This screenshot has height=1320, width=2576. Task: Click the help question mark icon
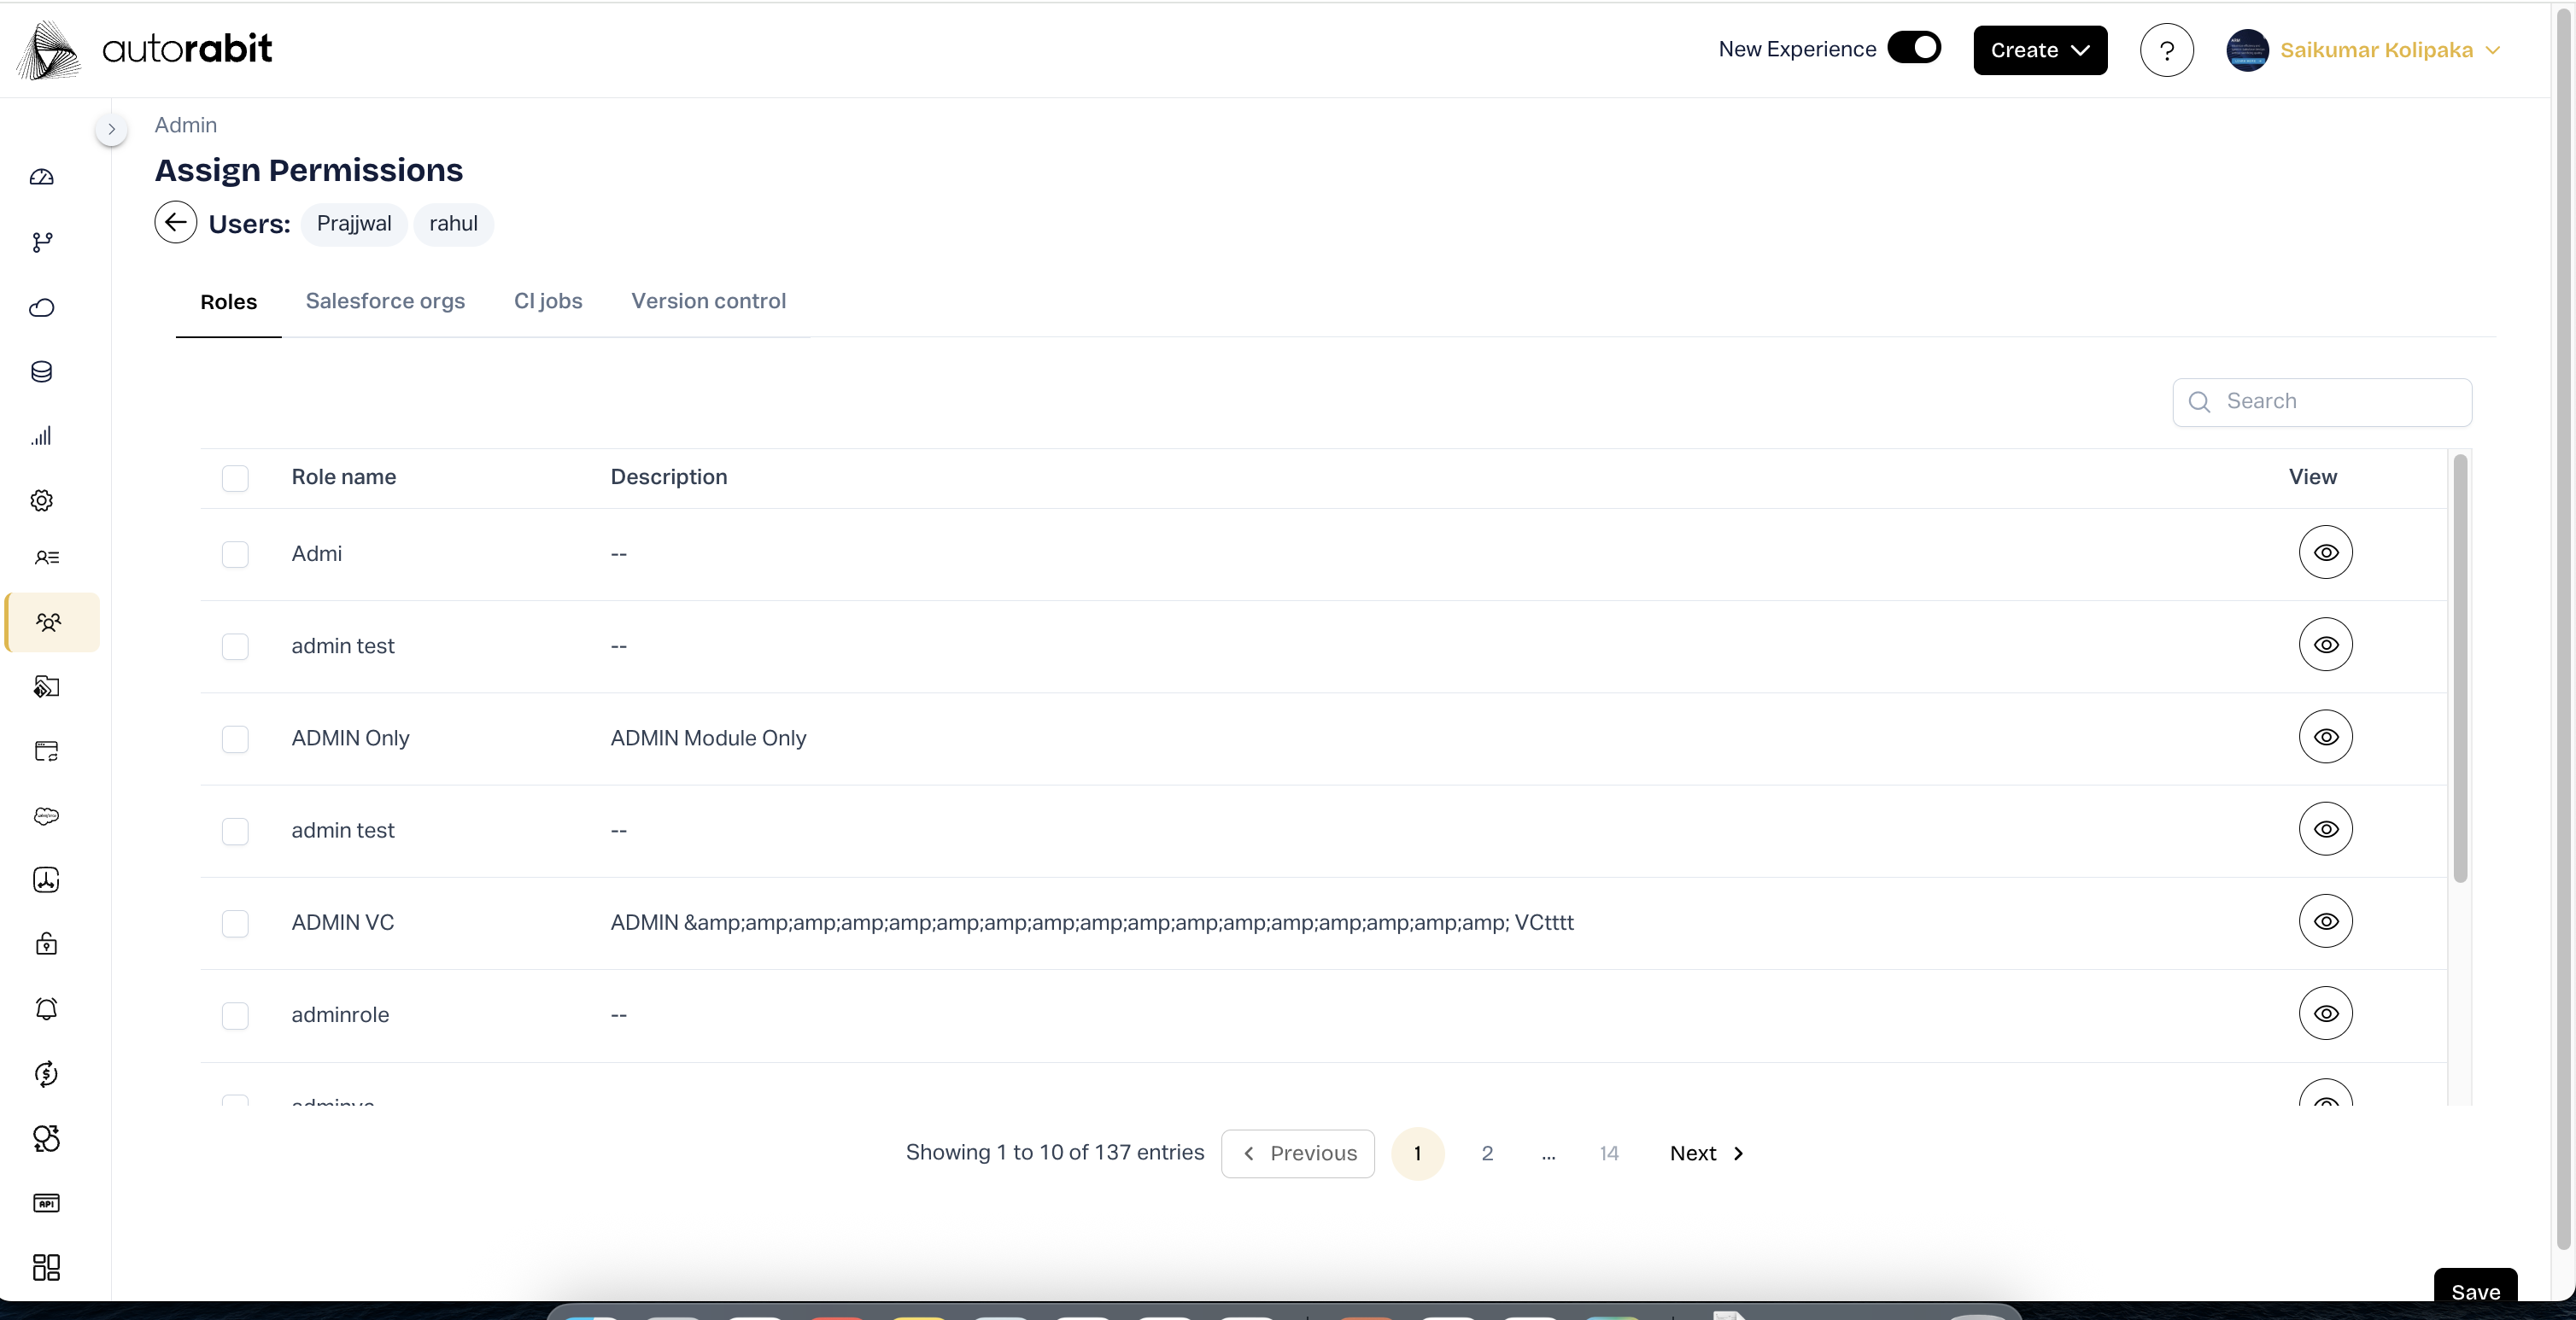tap(2166, 50)
